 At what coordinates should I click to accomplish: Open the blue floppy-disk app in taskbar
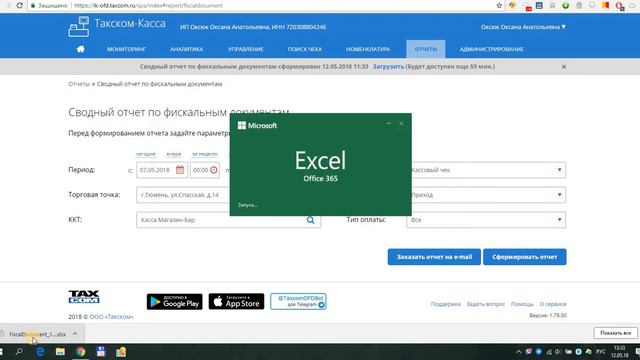[x=101, y=351]
